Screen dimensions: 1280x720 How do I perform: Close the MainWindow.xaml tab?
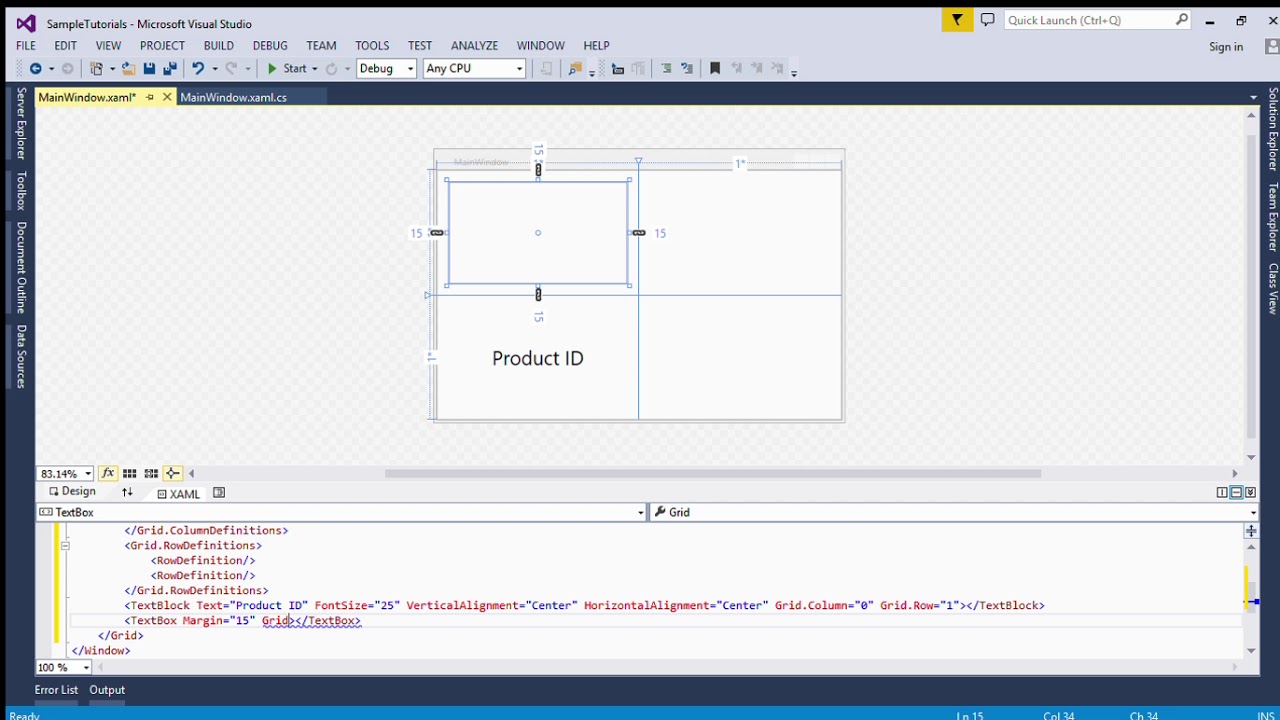[x=167, y=97]
